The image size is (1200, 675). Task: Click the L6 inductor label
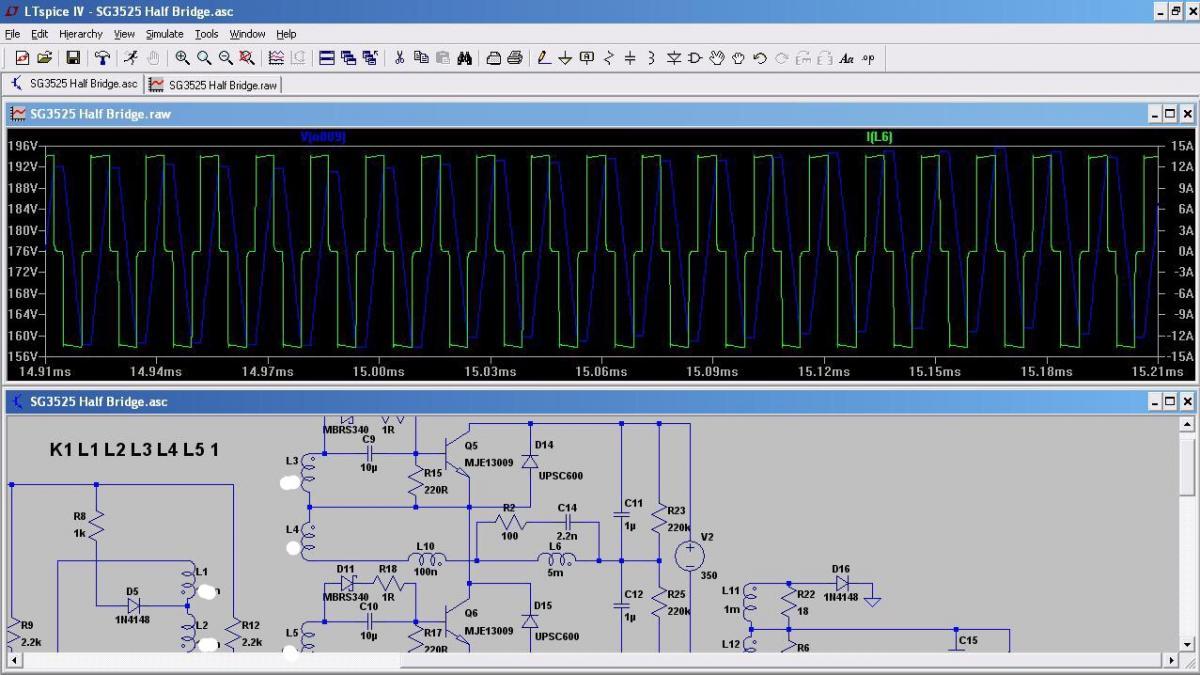click(554, 546)
